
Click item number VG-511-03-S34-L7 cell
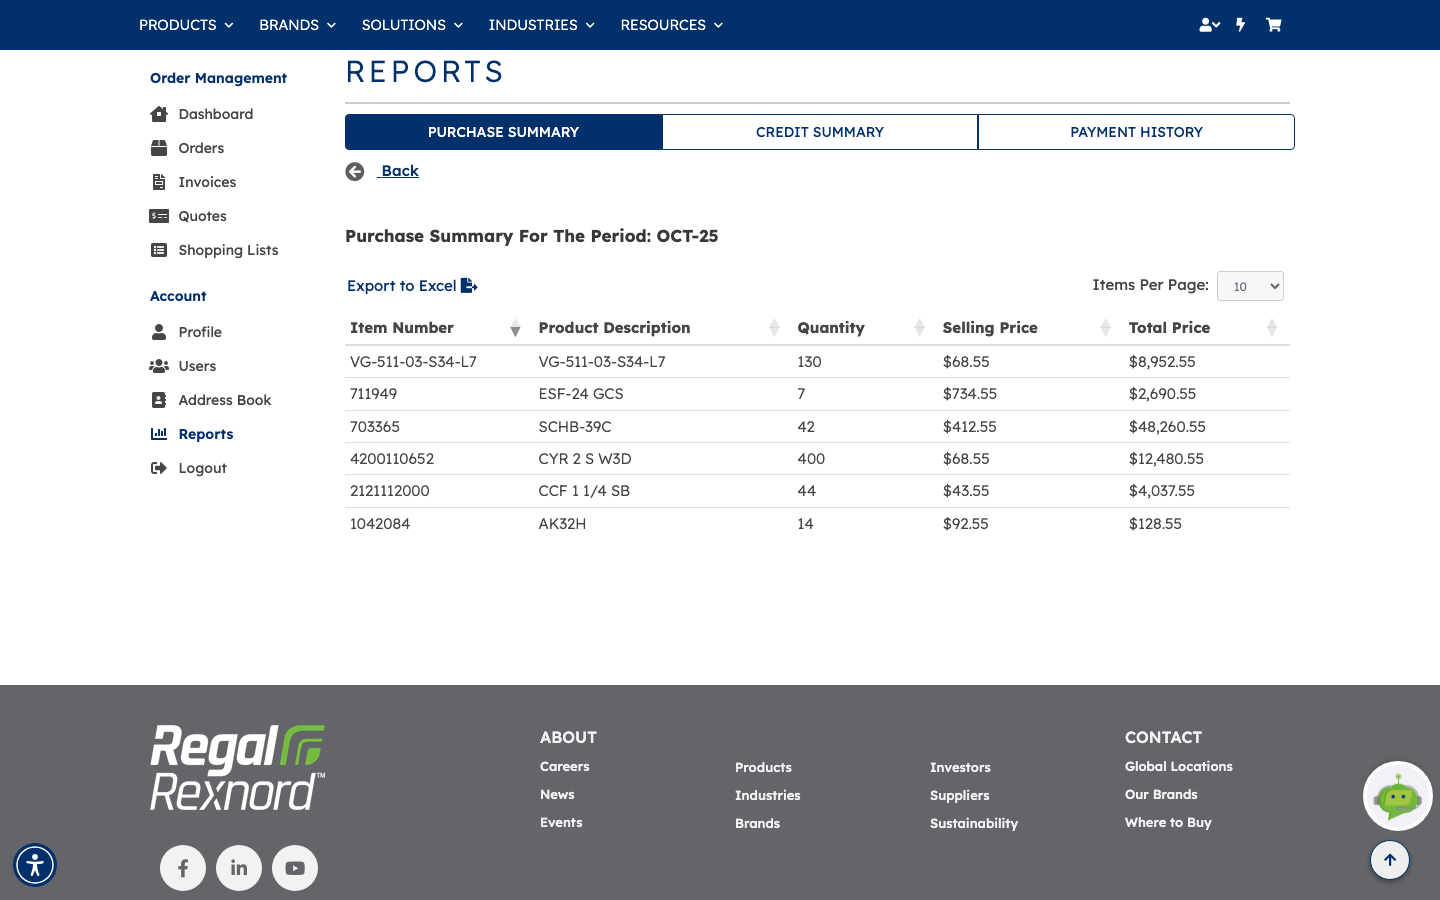tap(413, 362)
